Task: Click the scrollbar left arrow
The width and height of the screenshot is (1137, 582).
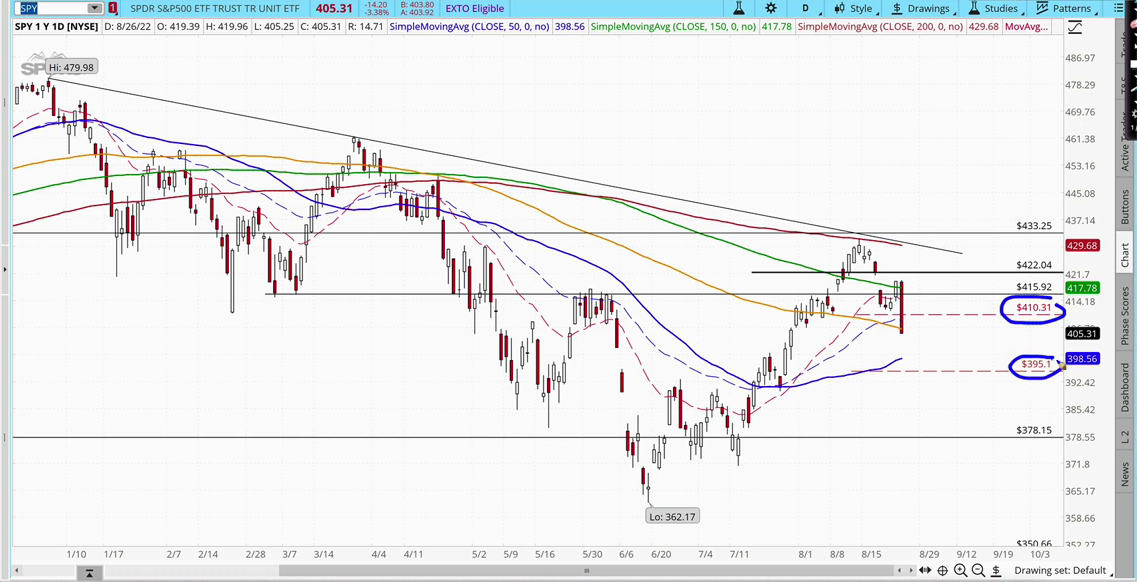Action: [x=17, y=570]
